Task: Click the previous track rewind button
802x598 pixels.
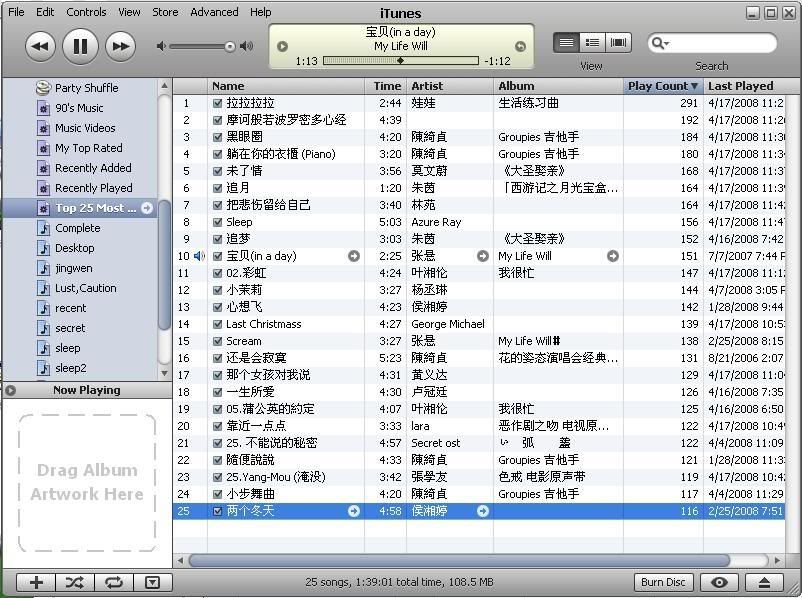Action: click(x=40, y=47)
